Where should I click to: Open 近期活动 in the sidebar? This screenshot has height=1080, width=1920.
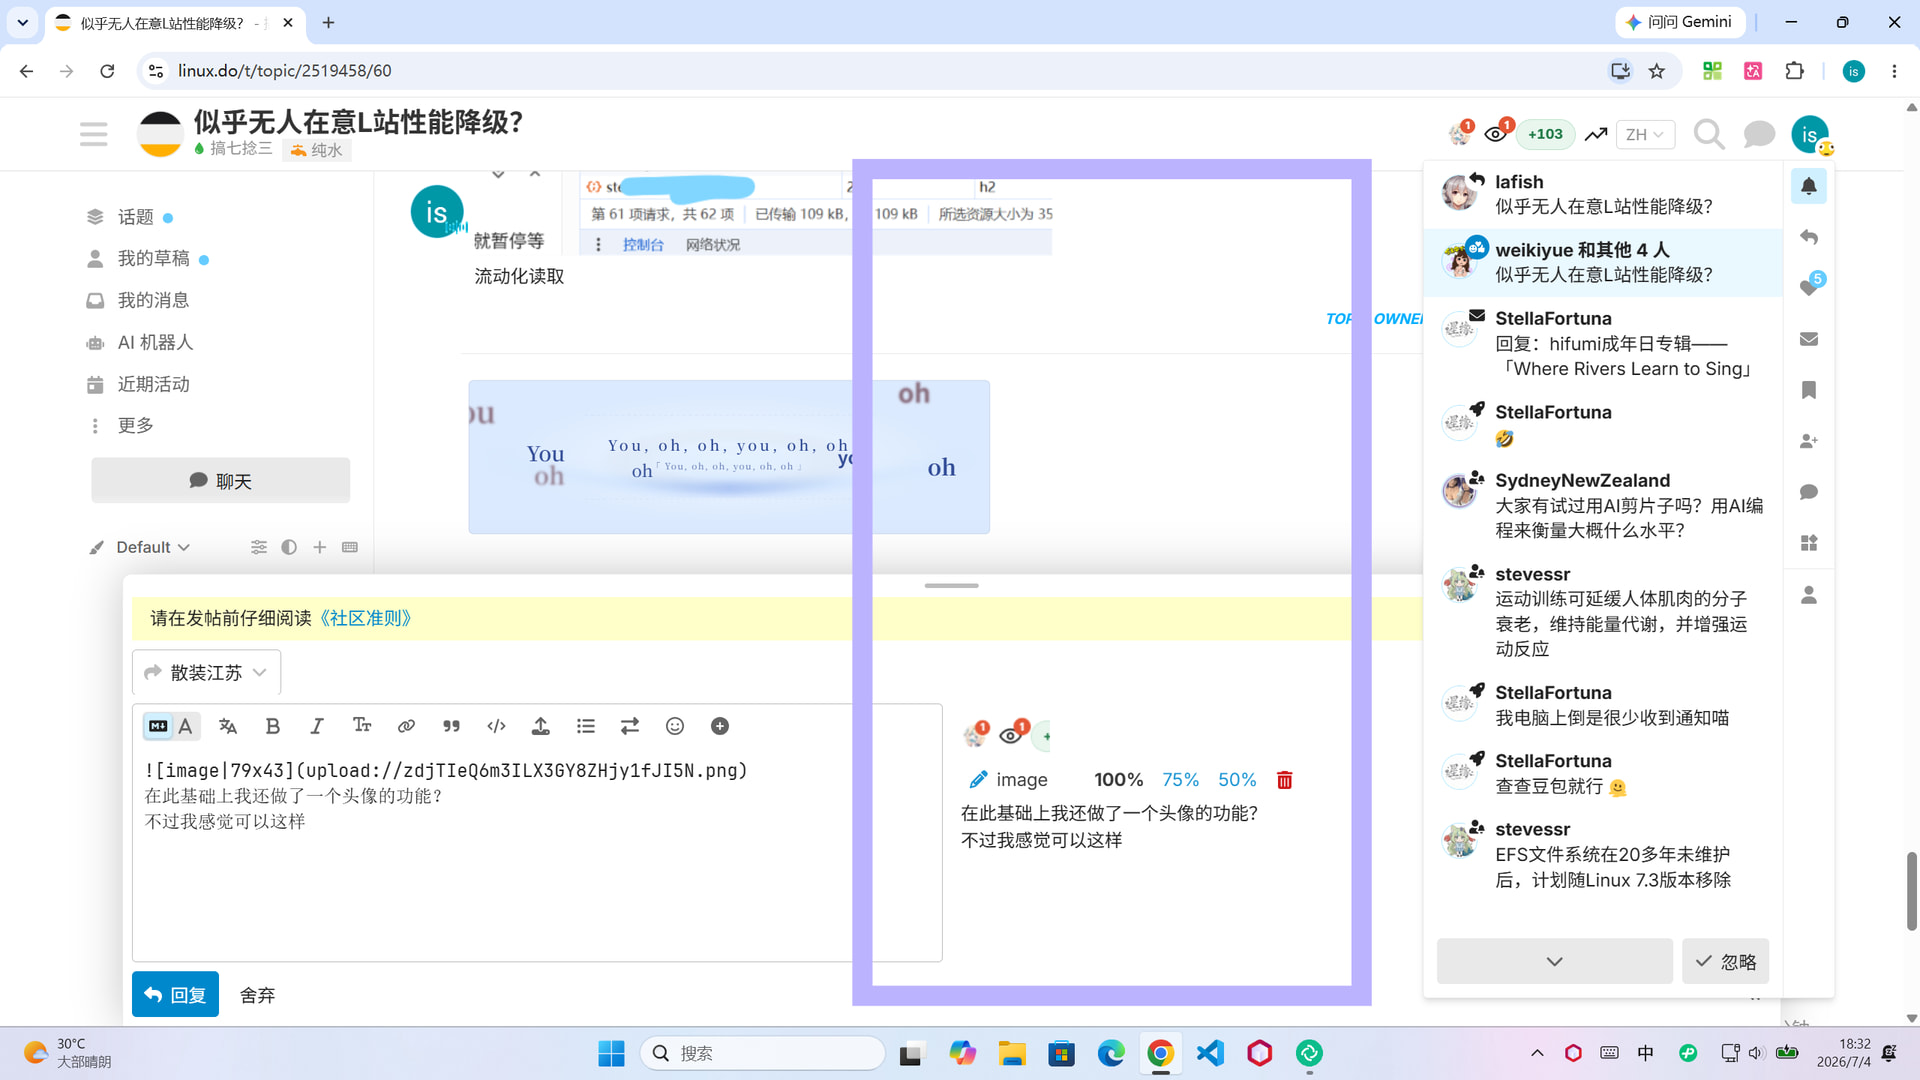click(153, 385)
